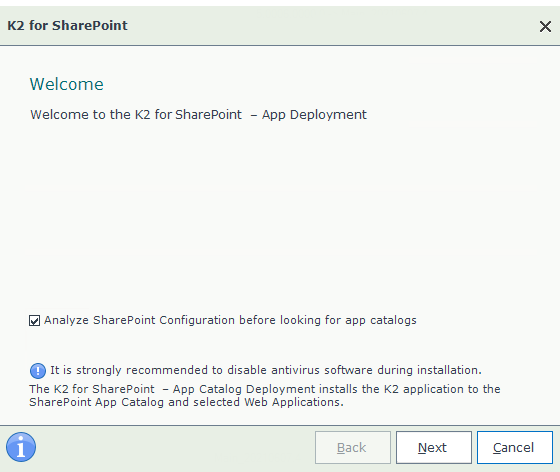The image size is (560, 472).
Task: Click the K2 for SharePoint title text
Action: pos(67,26)
